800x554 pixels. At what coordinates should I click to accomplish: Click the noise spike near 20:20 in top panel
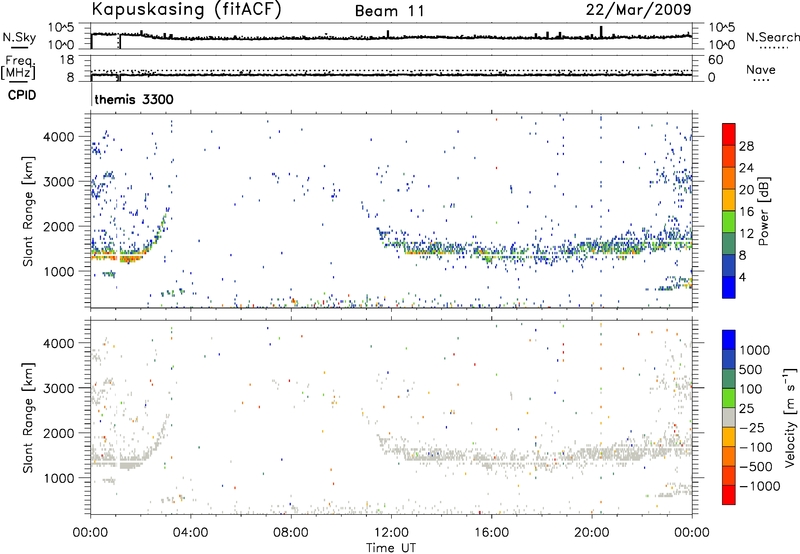click(x=601, y=32)
